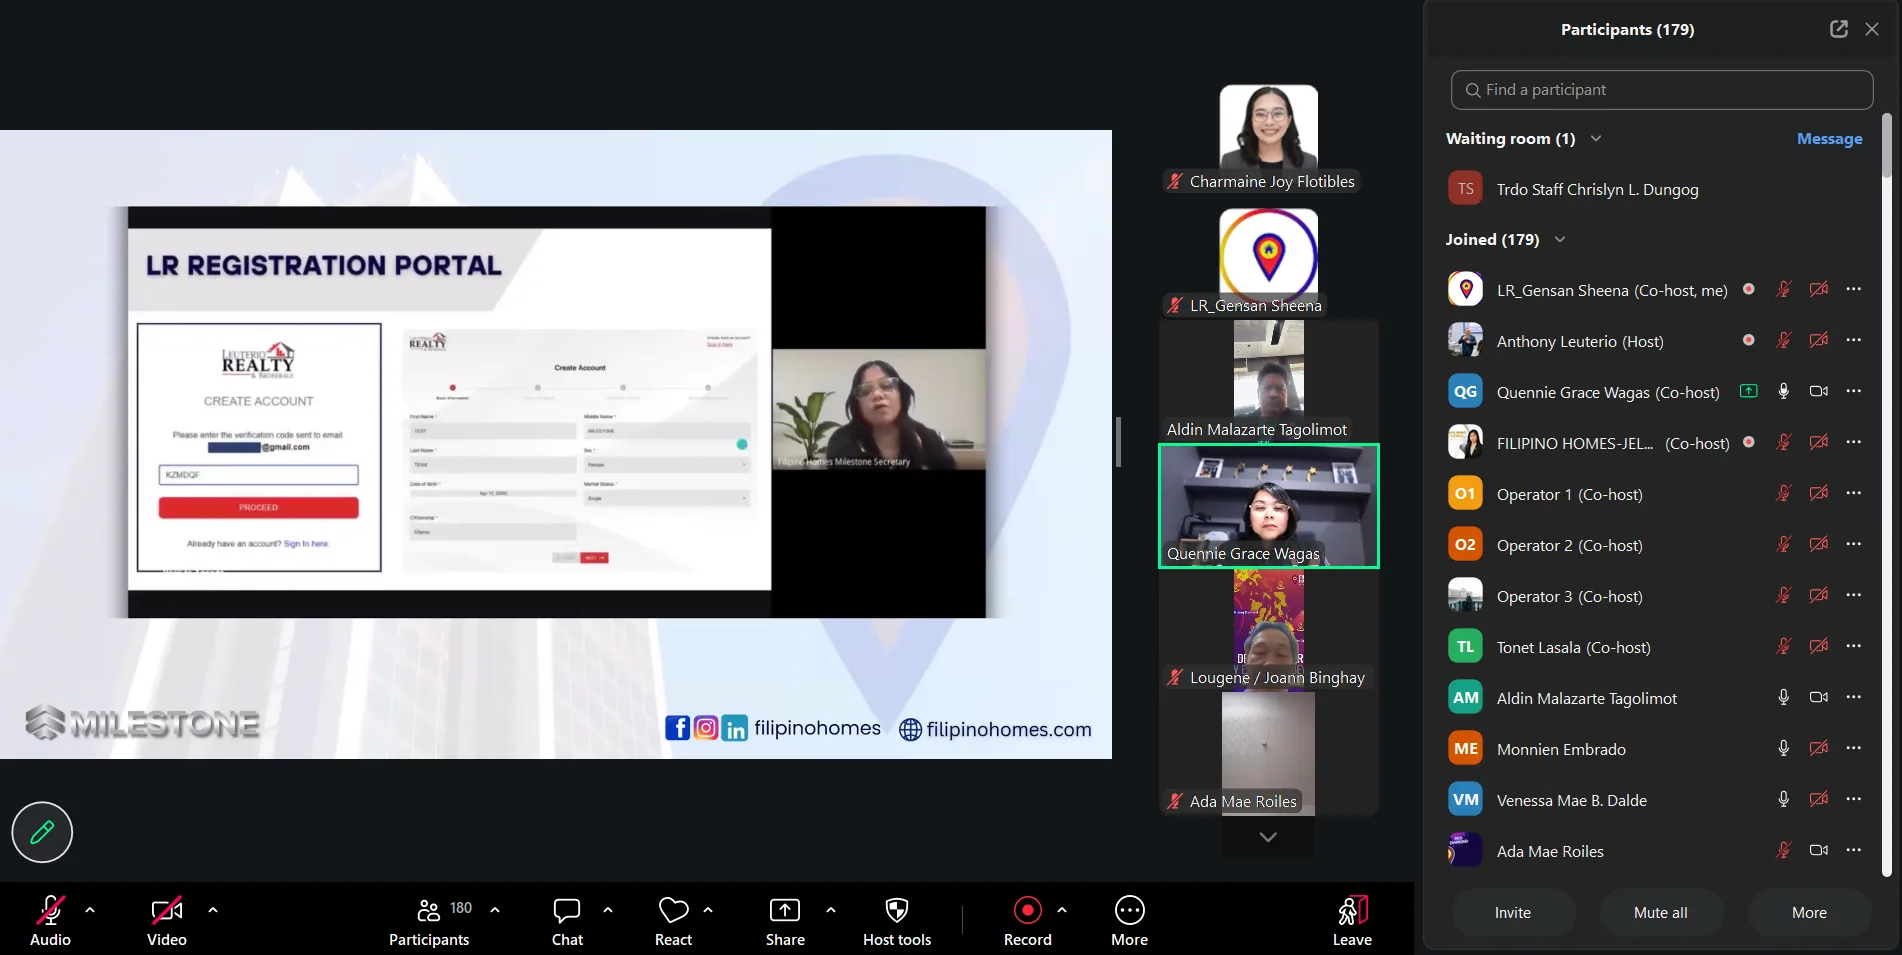Start screen sharing with Share
This screenshot has width=1902, height=955.
click(x=785, y=920)
